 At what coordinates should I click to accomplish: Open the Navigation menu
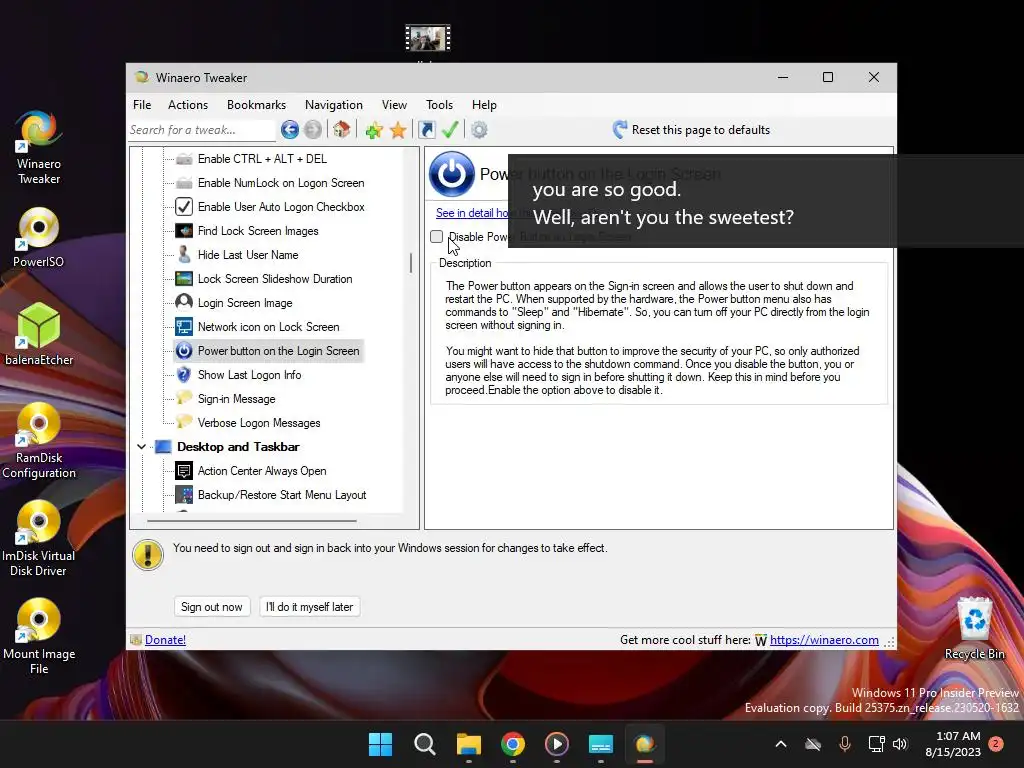coord(334,104)
